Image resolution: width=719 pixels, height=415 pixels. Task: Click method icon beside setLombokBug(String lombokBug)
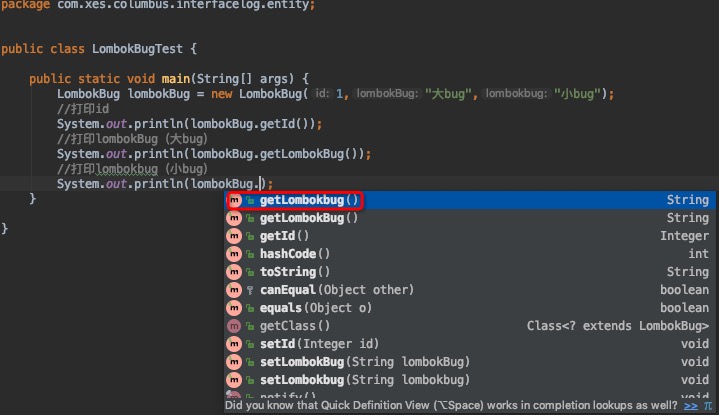click(234, 362)
